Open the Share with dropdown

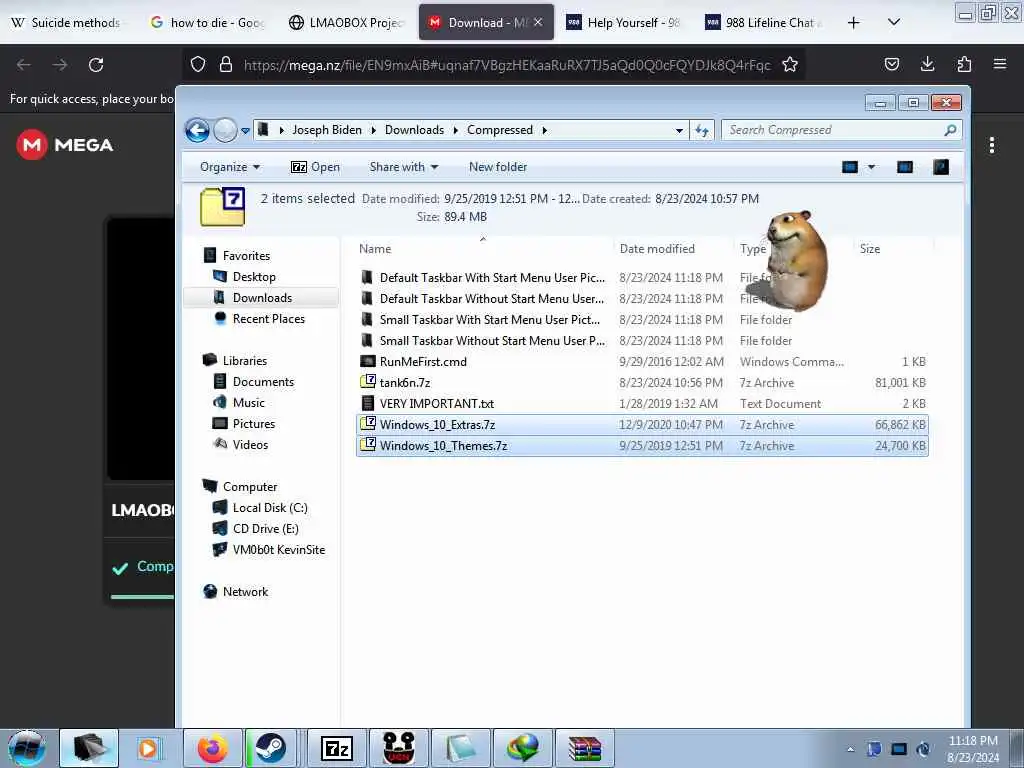click(404, 167)
